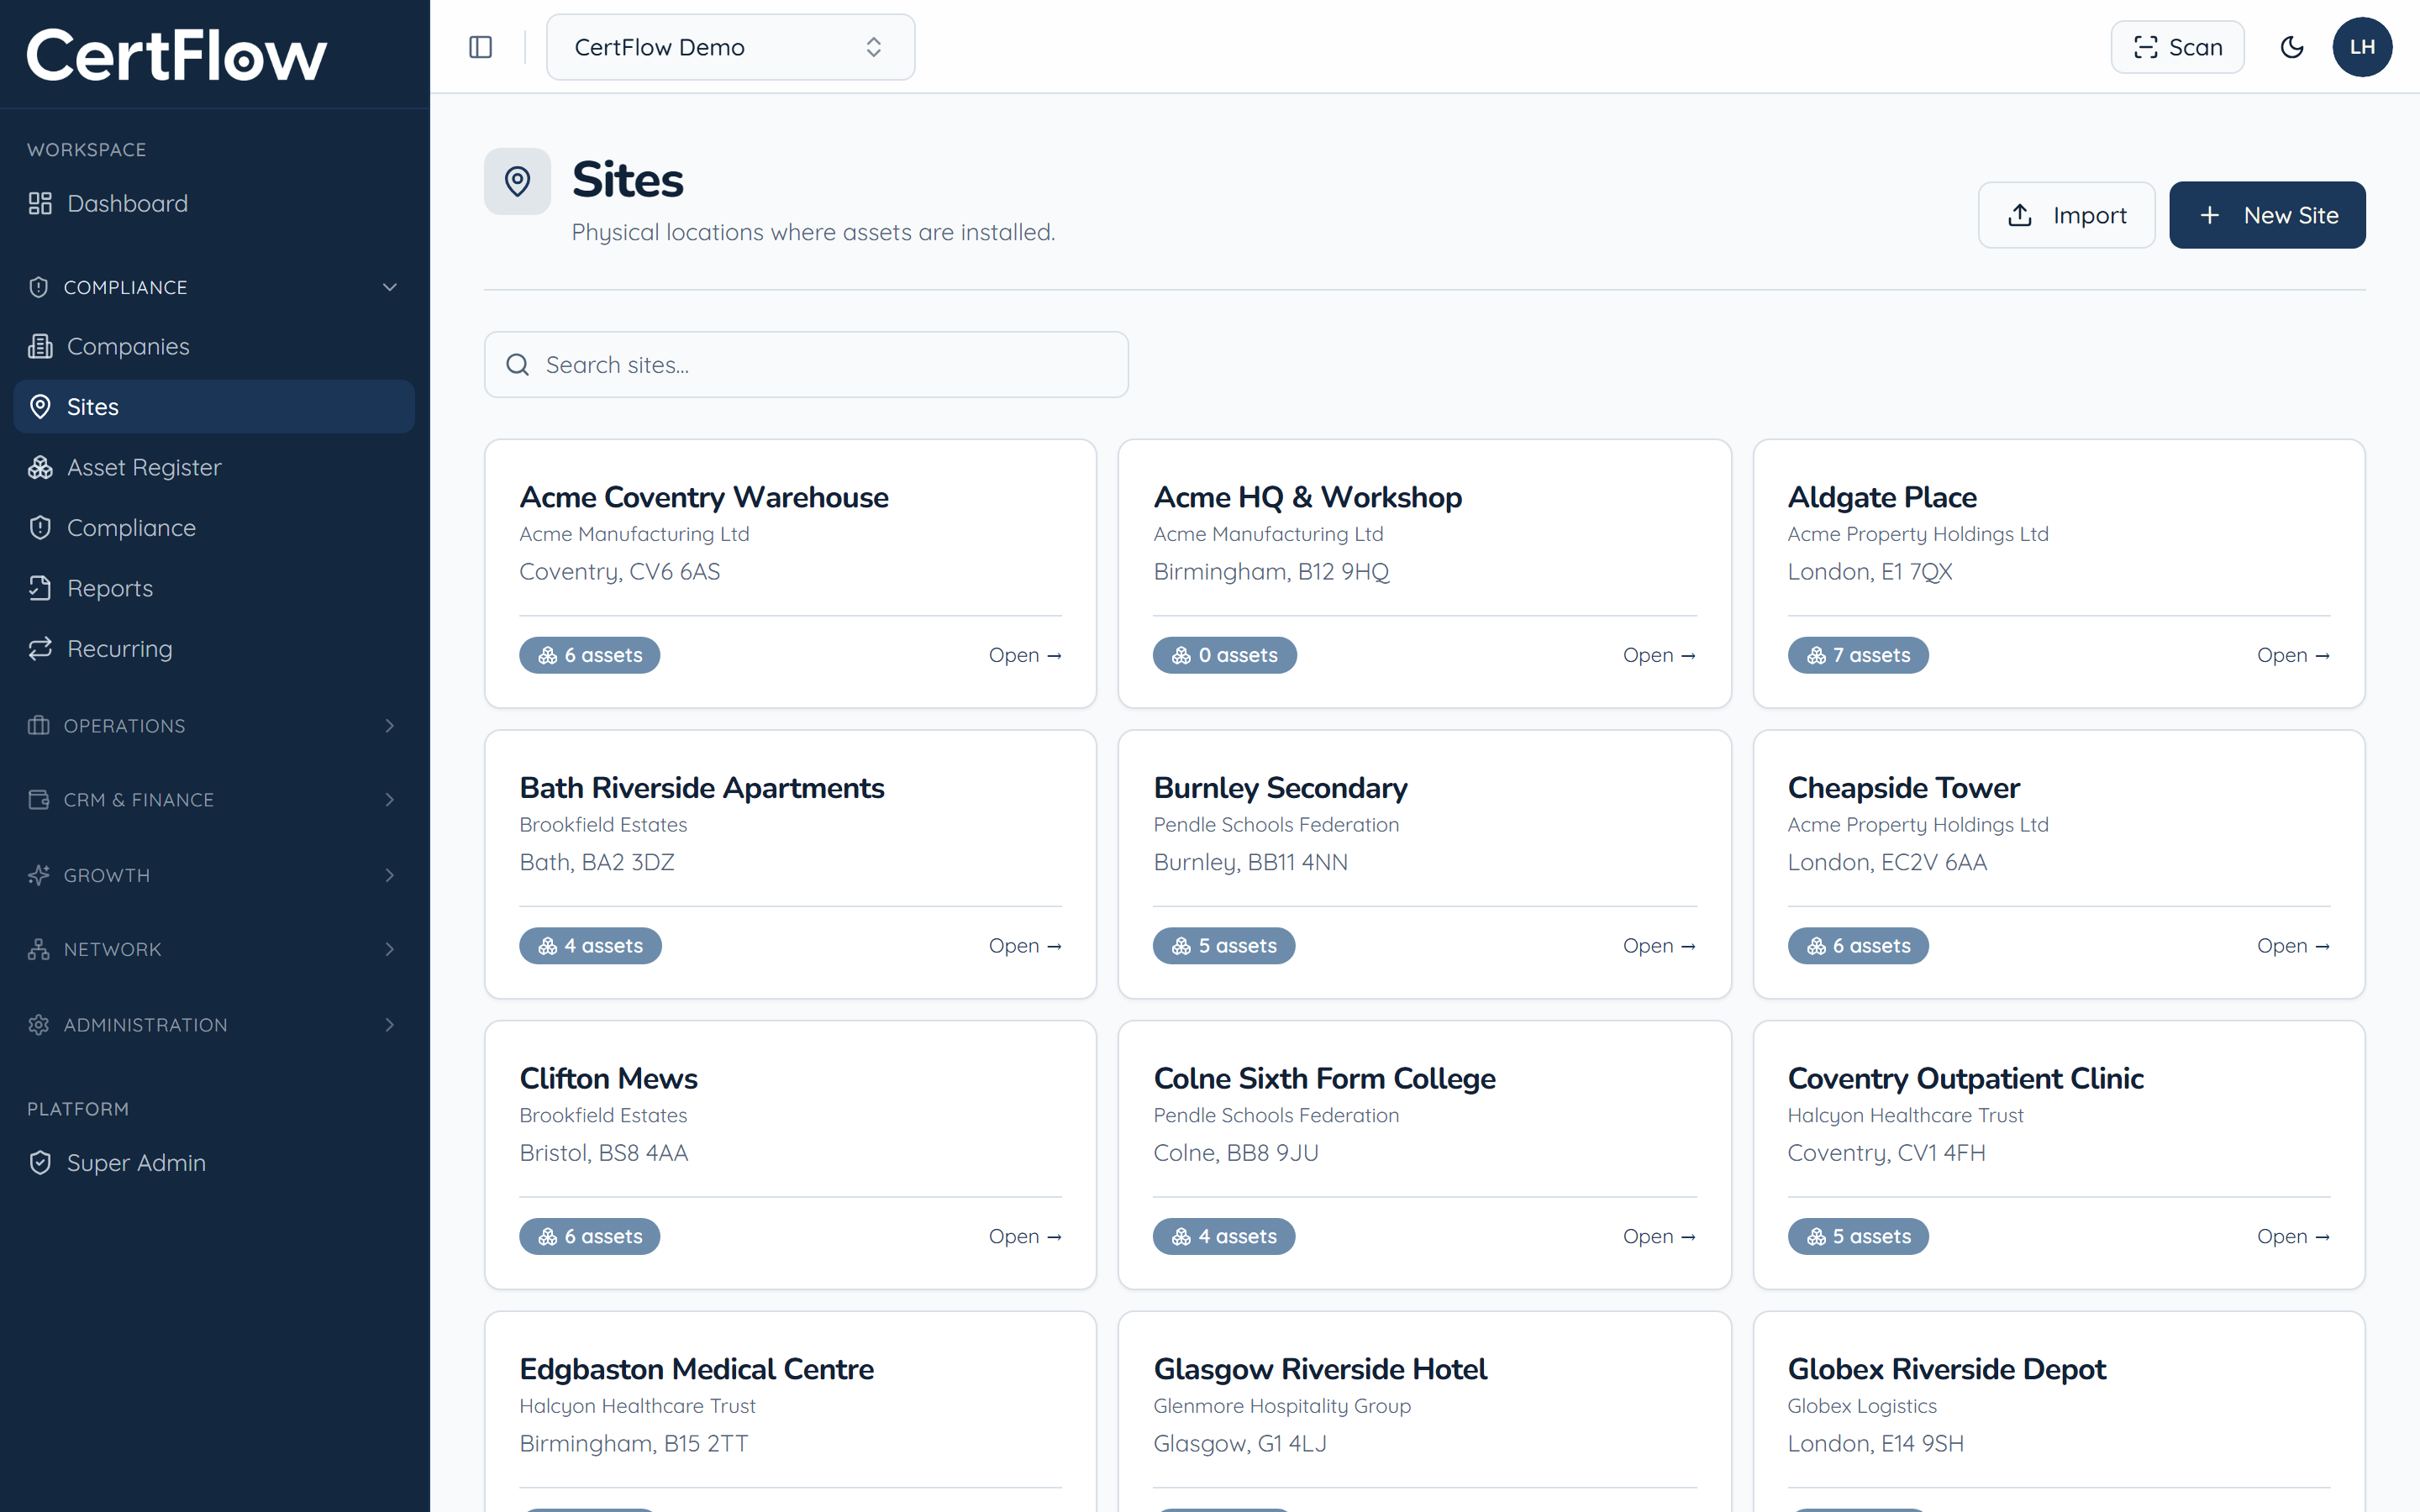This screenshot has width=2420, height=1512.
Task: Click the Clifton Mews heading
Action: [608, 1079]
